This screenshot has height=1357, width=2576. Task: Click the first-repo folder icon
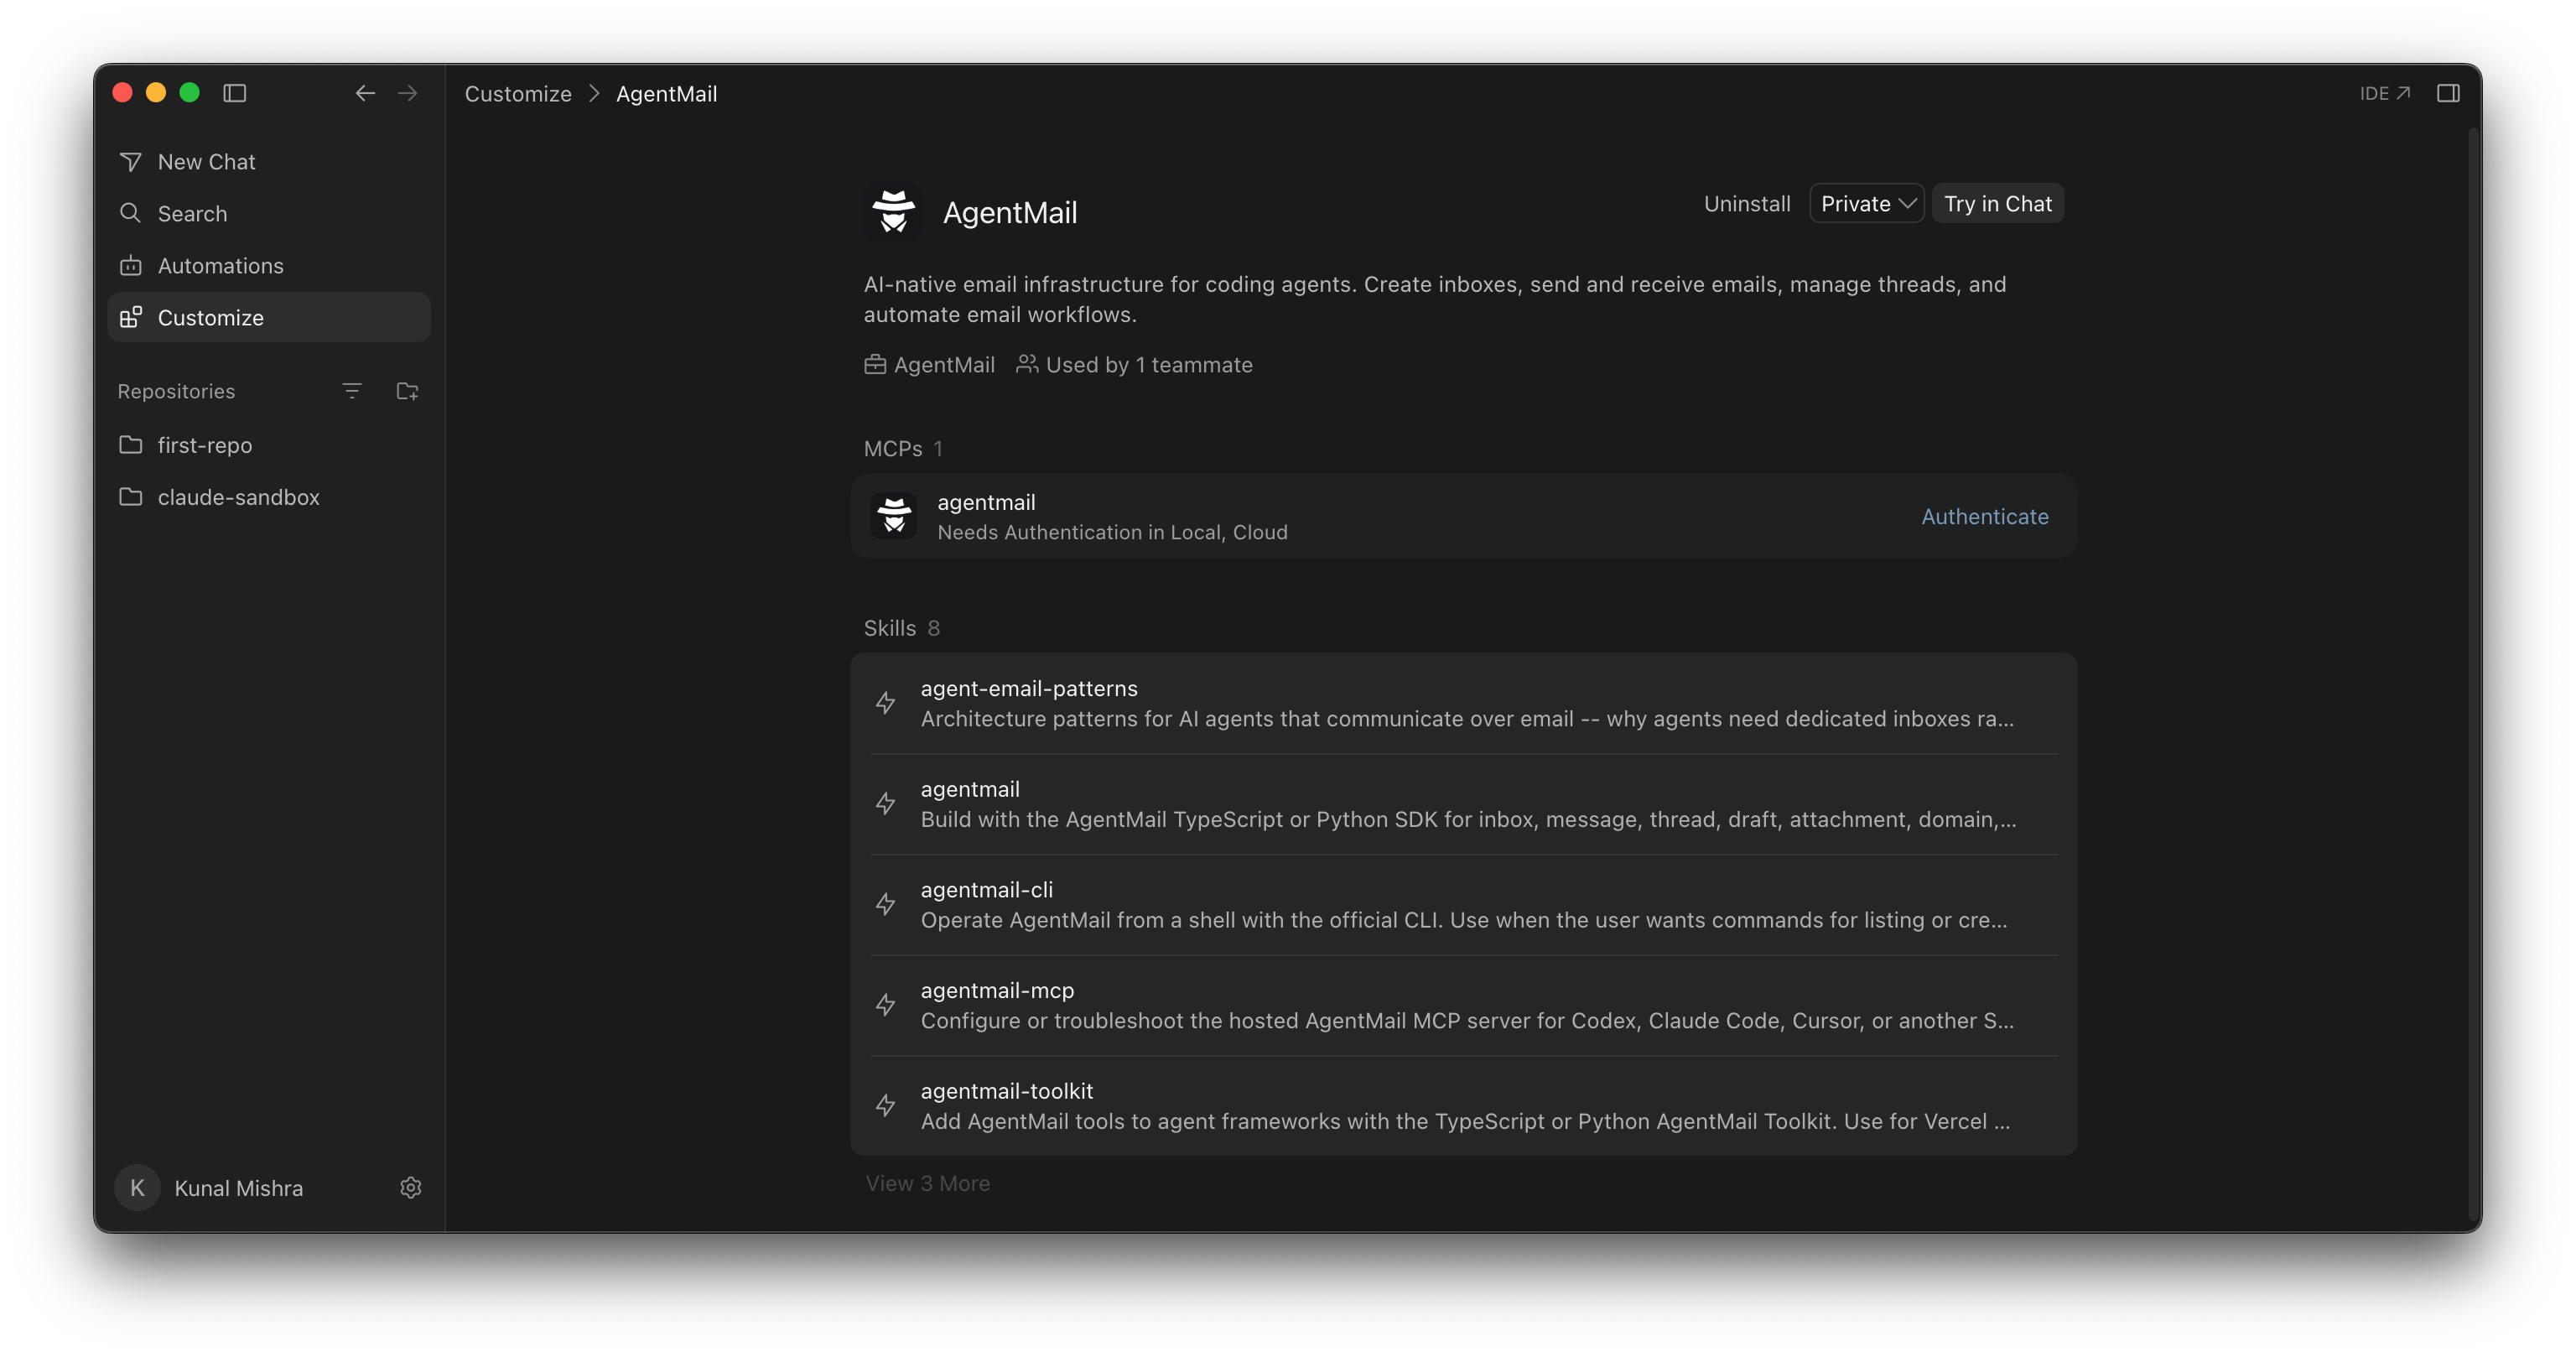(131, 444)
